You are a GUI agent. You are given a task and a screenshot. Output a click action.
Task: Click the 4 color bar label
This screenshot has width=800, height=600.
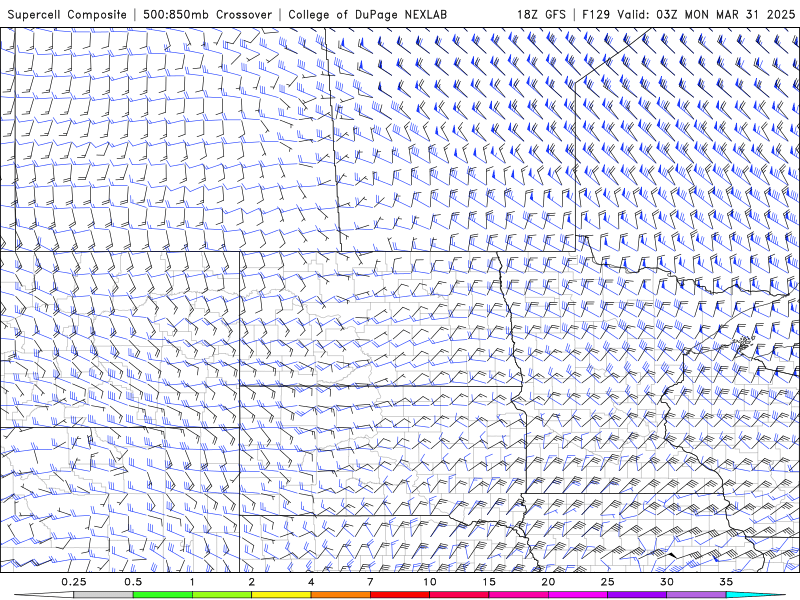point(311,582)
